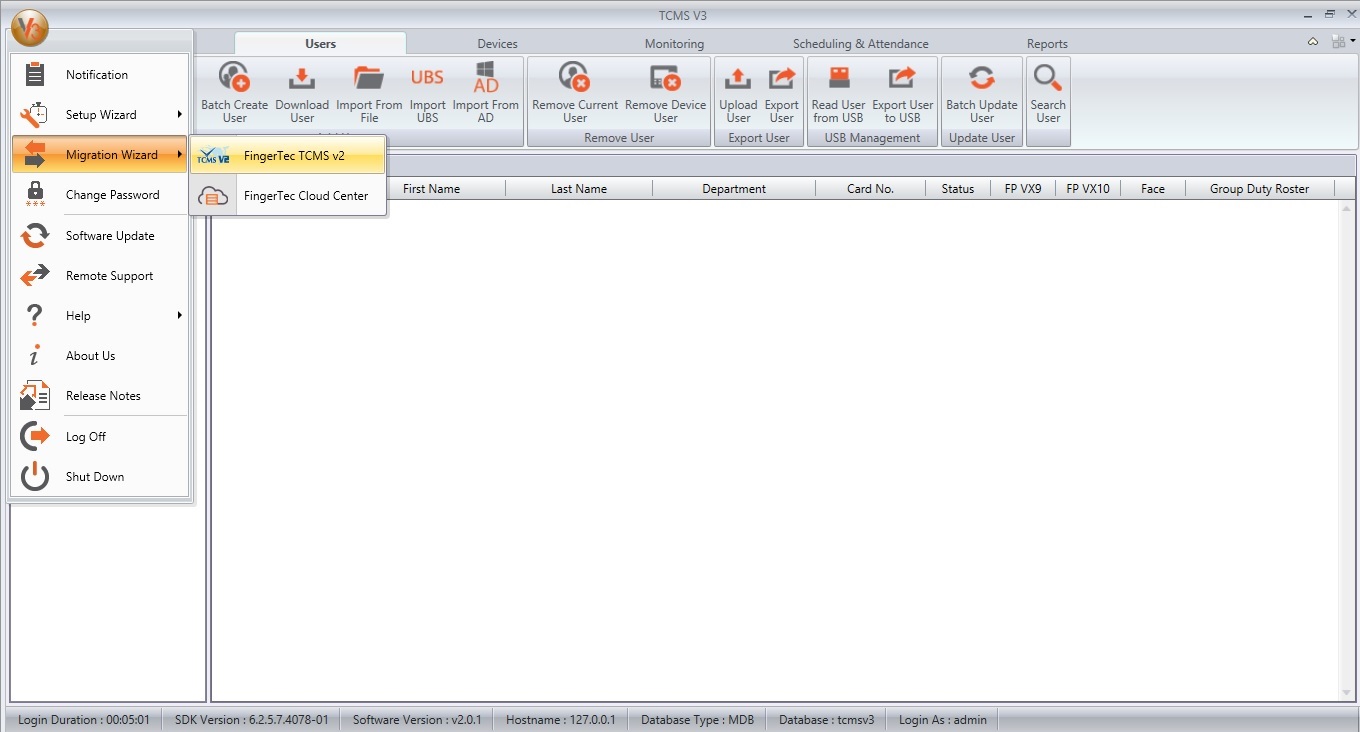Image resolution: width=1360 pixels, height=732 pixels.
Task: Click the Export User ribbon button
Action: [782, 92]
